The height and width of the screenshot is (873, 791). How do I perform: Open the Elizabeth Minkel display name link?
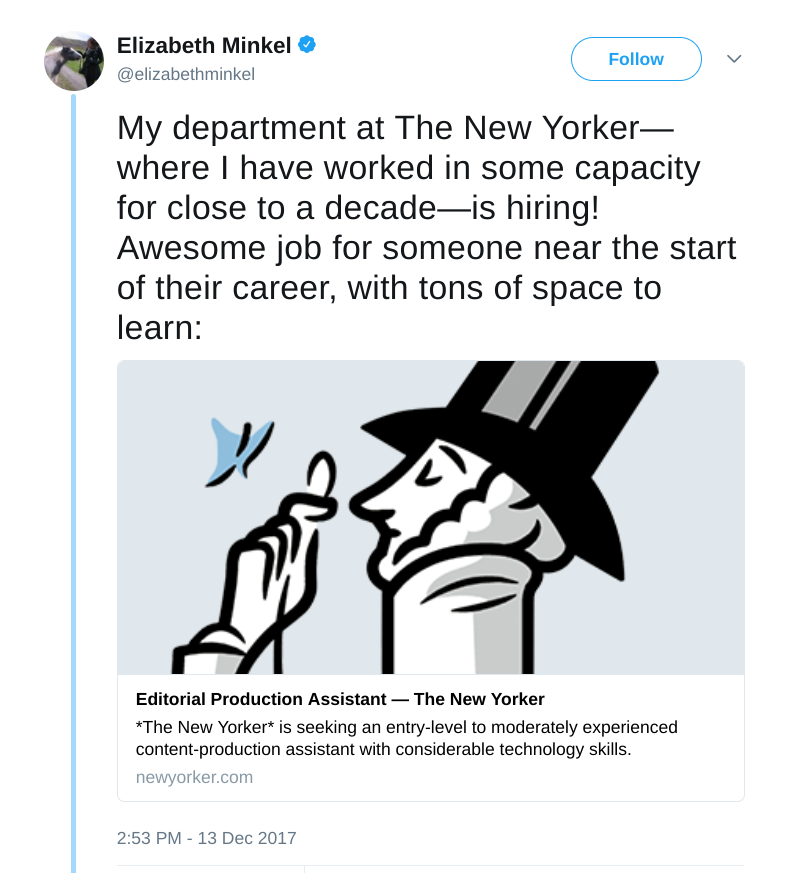[x=204, y=45]
